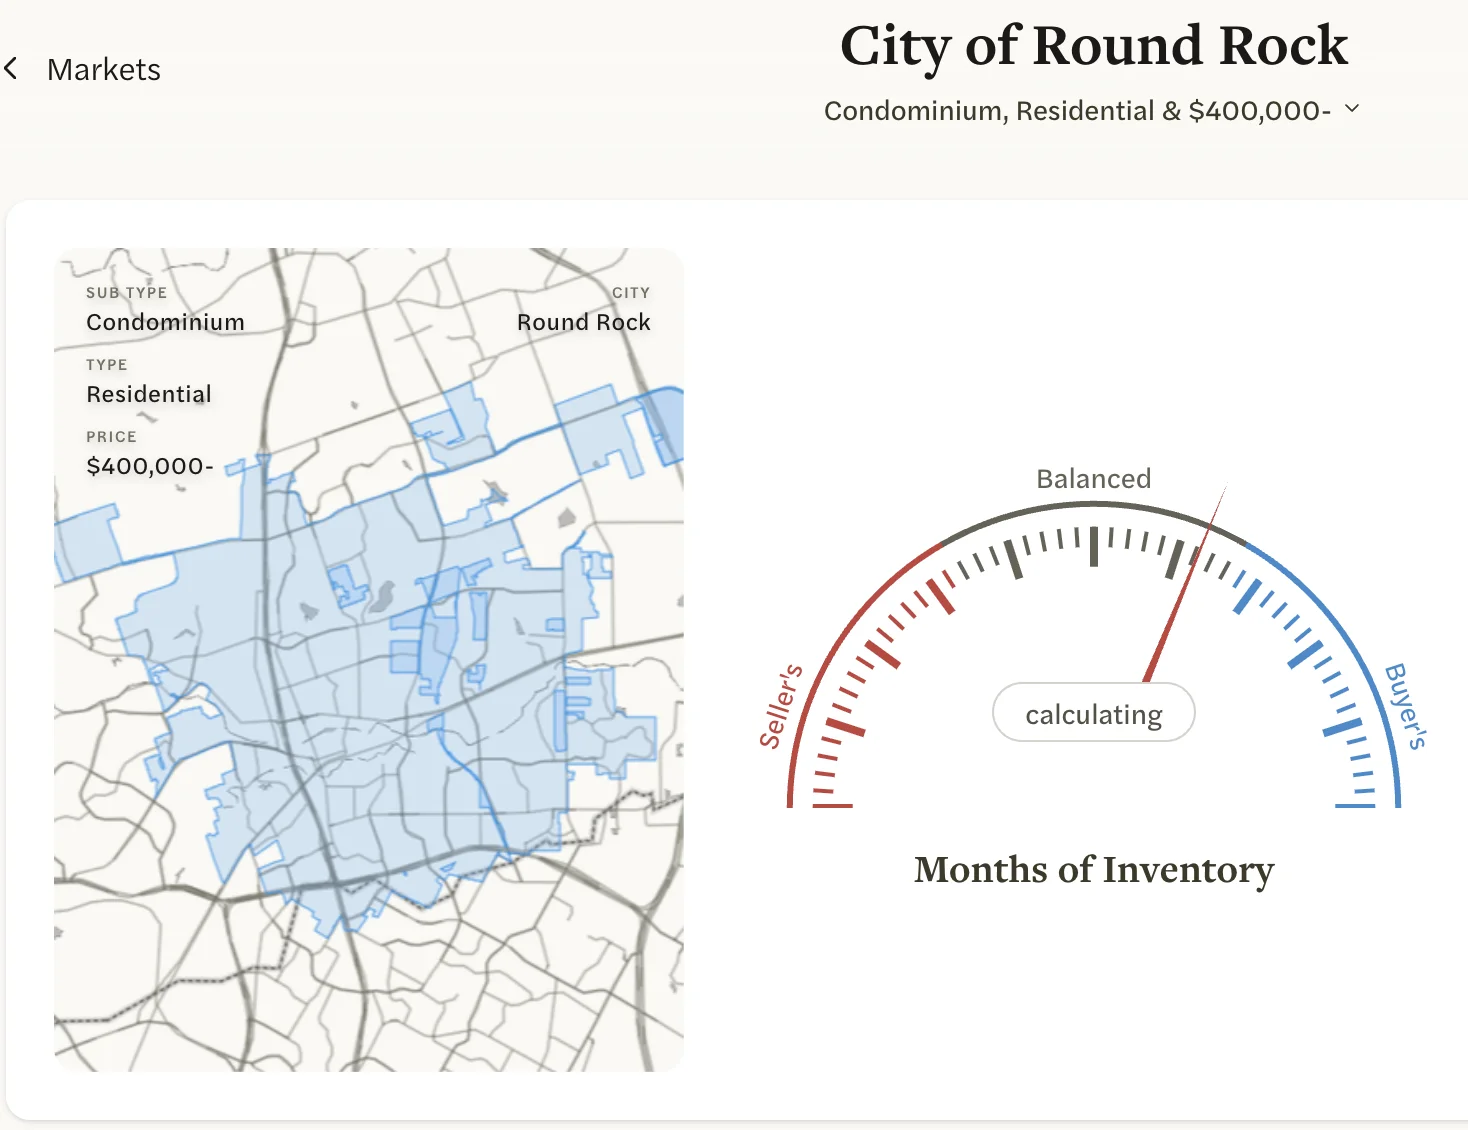Click the Round Rock city map
1468x1130 pixels.
point(369,660)
